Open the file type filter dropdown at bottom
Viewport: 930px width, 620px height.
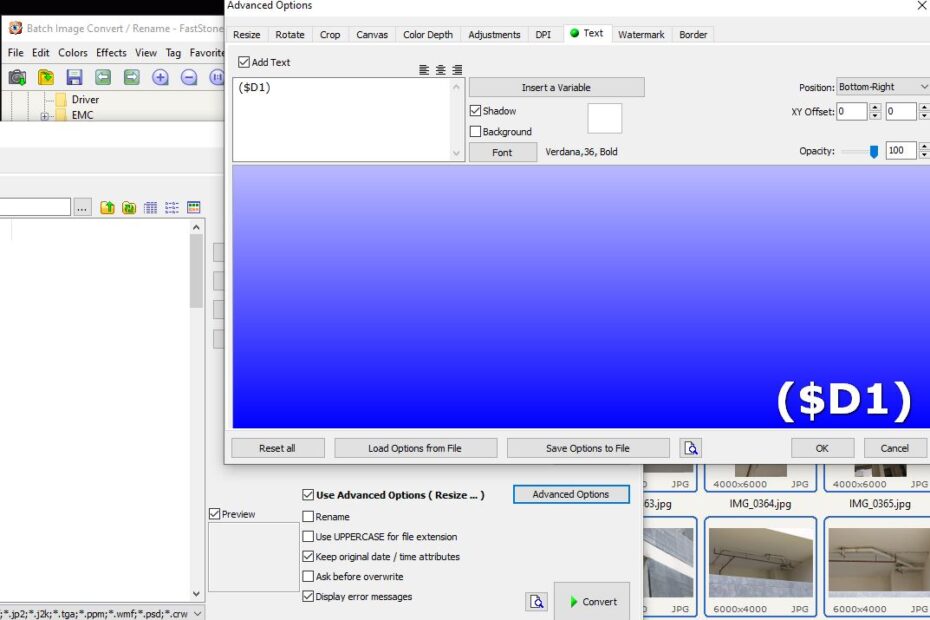[x=197, y=613]
